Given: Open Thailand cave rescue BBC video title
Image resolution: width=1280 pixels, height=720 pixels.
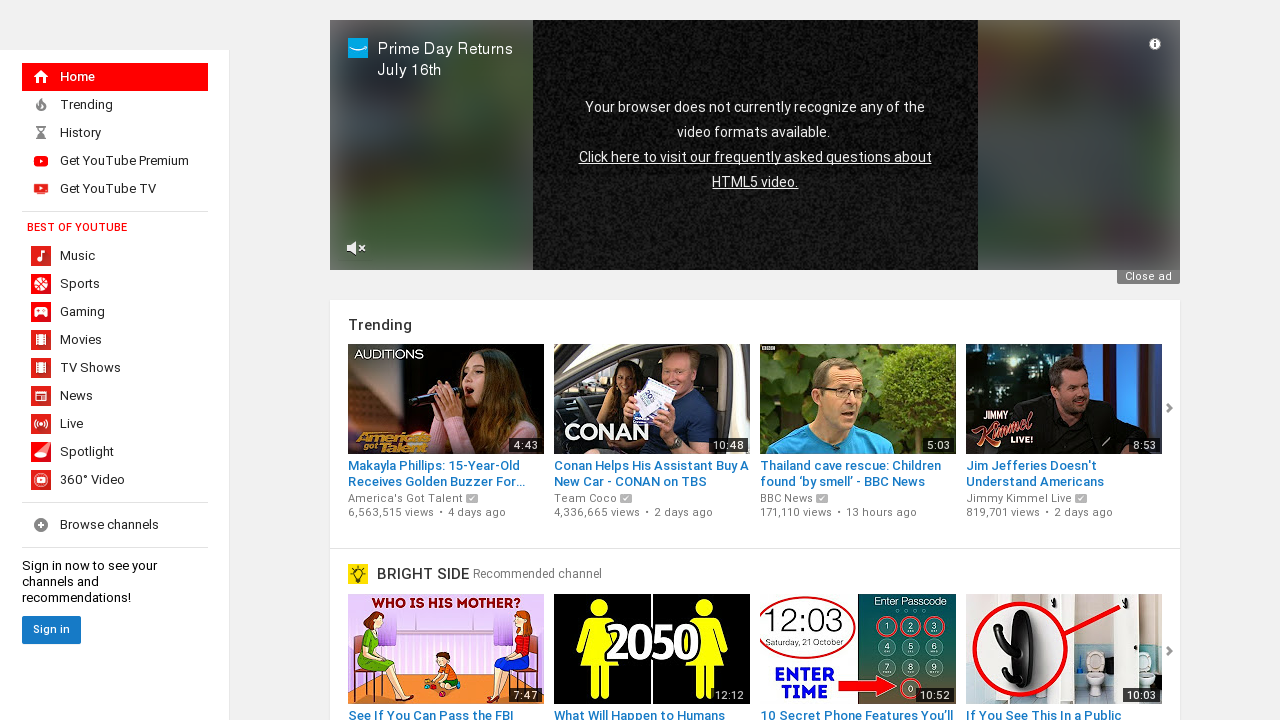Looking at the screenshot, I should 850,473.
